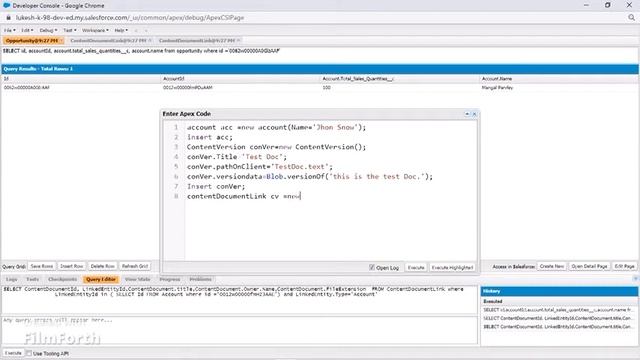The height and width of the screenshot is (360, 640).
Task: Open the Problems tab
Action: click(x=200, y=279)
